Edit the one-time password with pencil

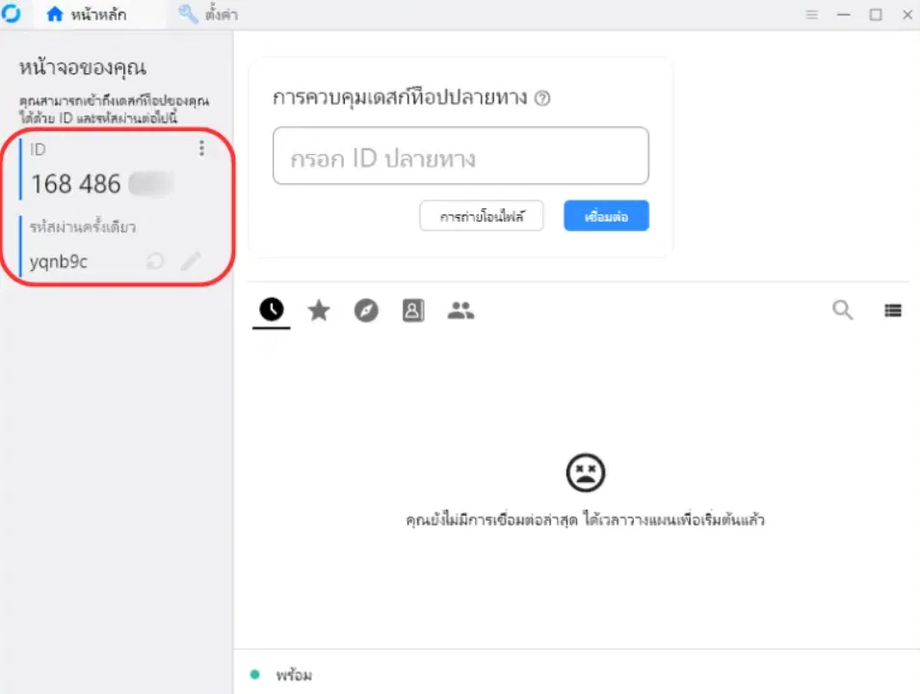191,261
